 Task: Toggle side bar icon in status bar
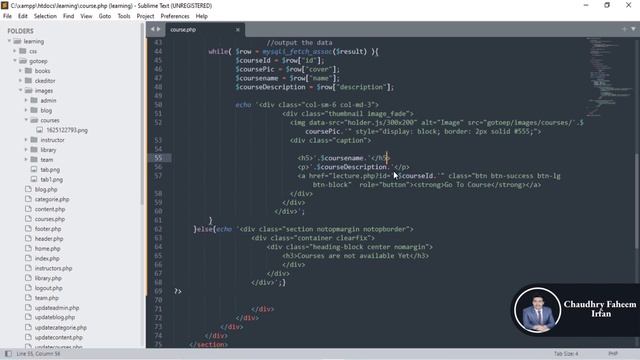[x=8, y=353]
